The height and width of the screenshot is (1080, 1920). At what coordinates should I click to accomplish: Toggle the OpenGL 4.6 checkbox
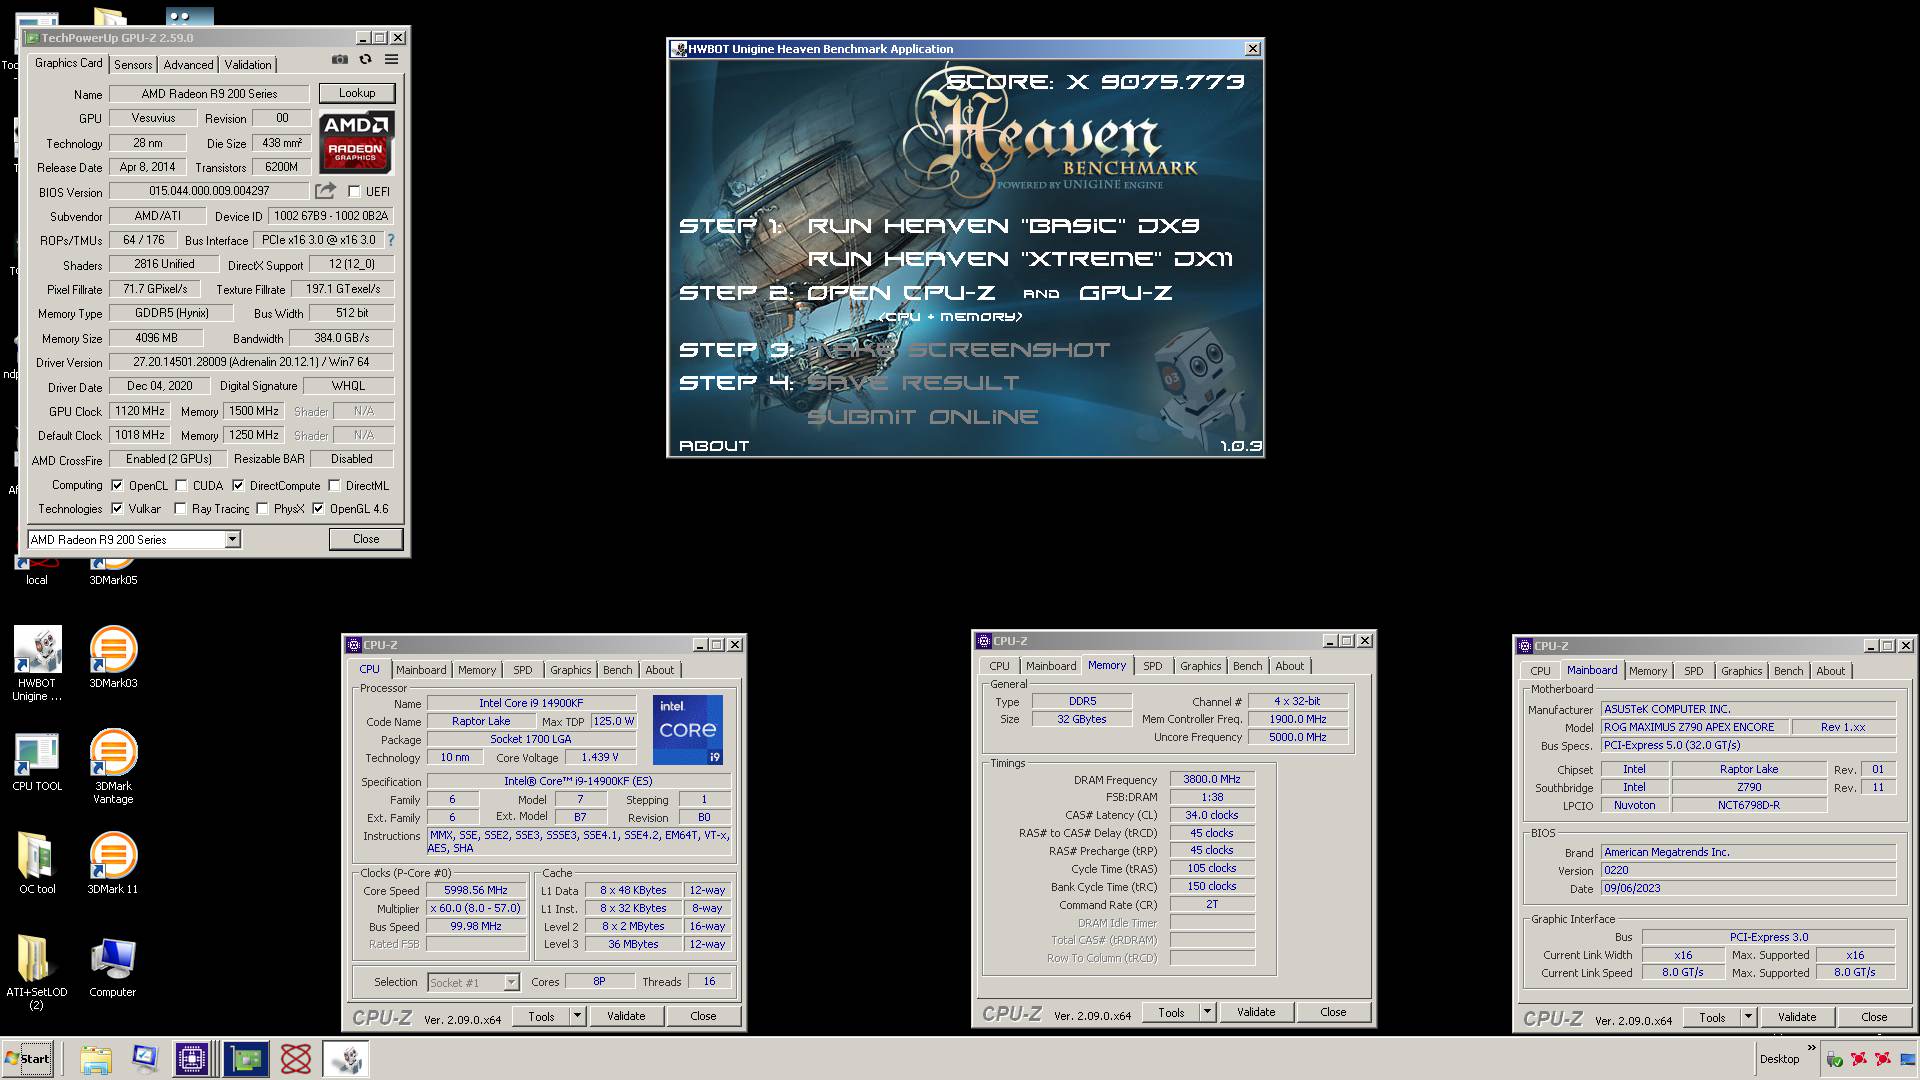click(318, 509)
